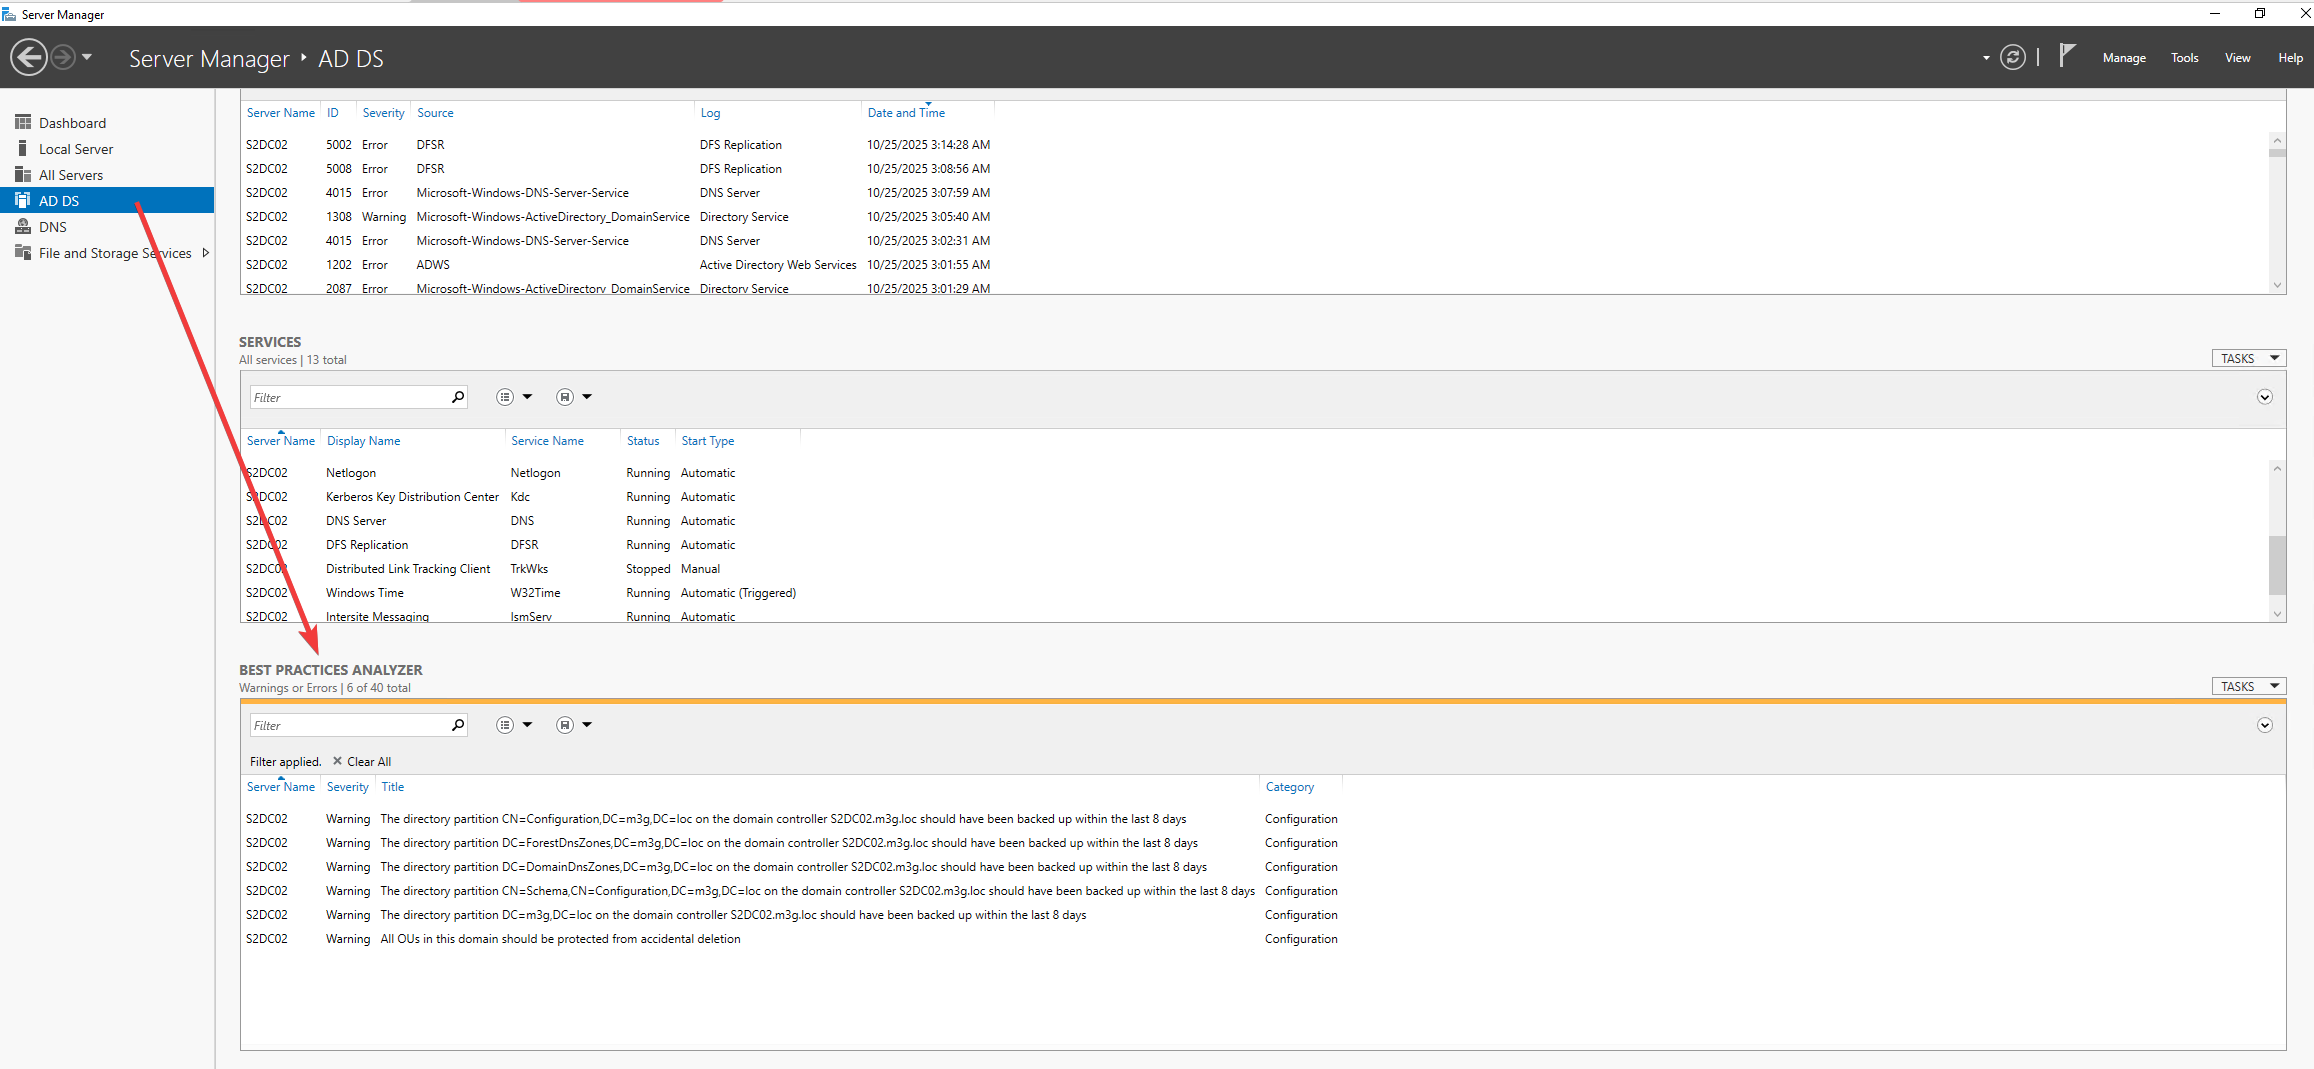The width and height of the screenshot is (2314, 1069).
Task: Open the Manage menu
Action: point(2124,58)
